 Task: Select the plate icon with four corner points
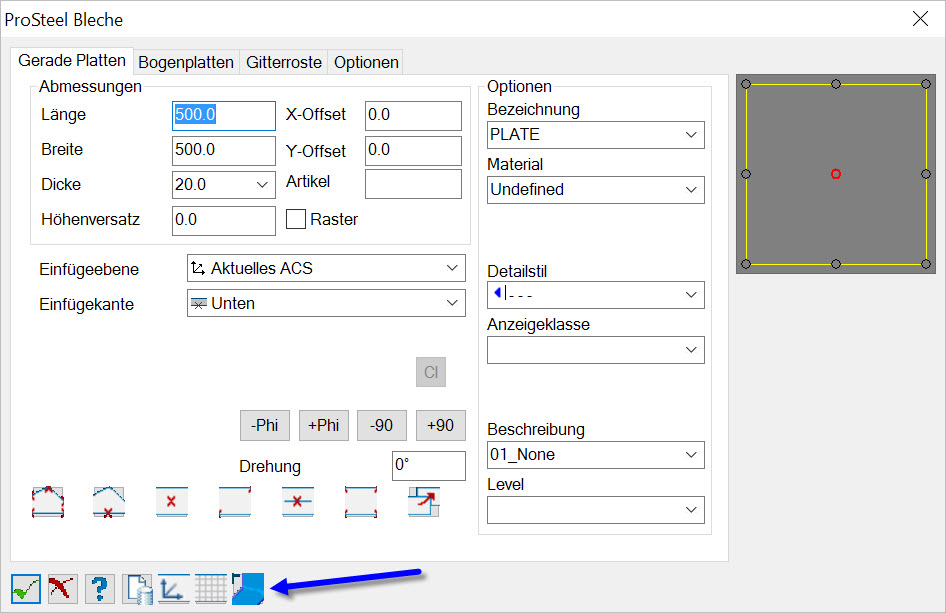pos(361,502)
